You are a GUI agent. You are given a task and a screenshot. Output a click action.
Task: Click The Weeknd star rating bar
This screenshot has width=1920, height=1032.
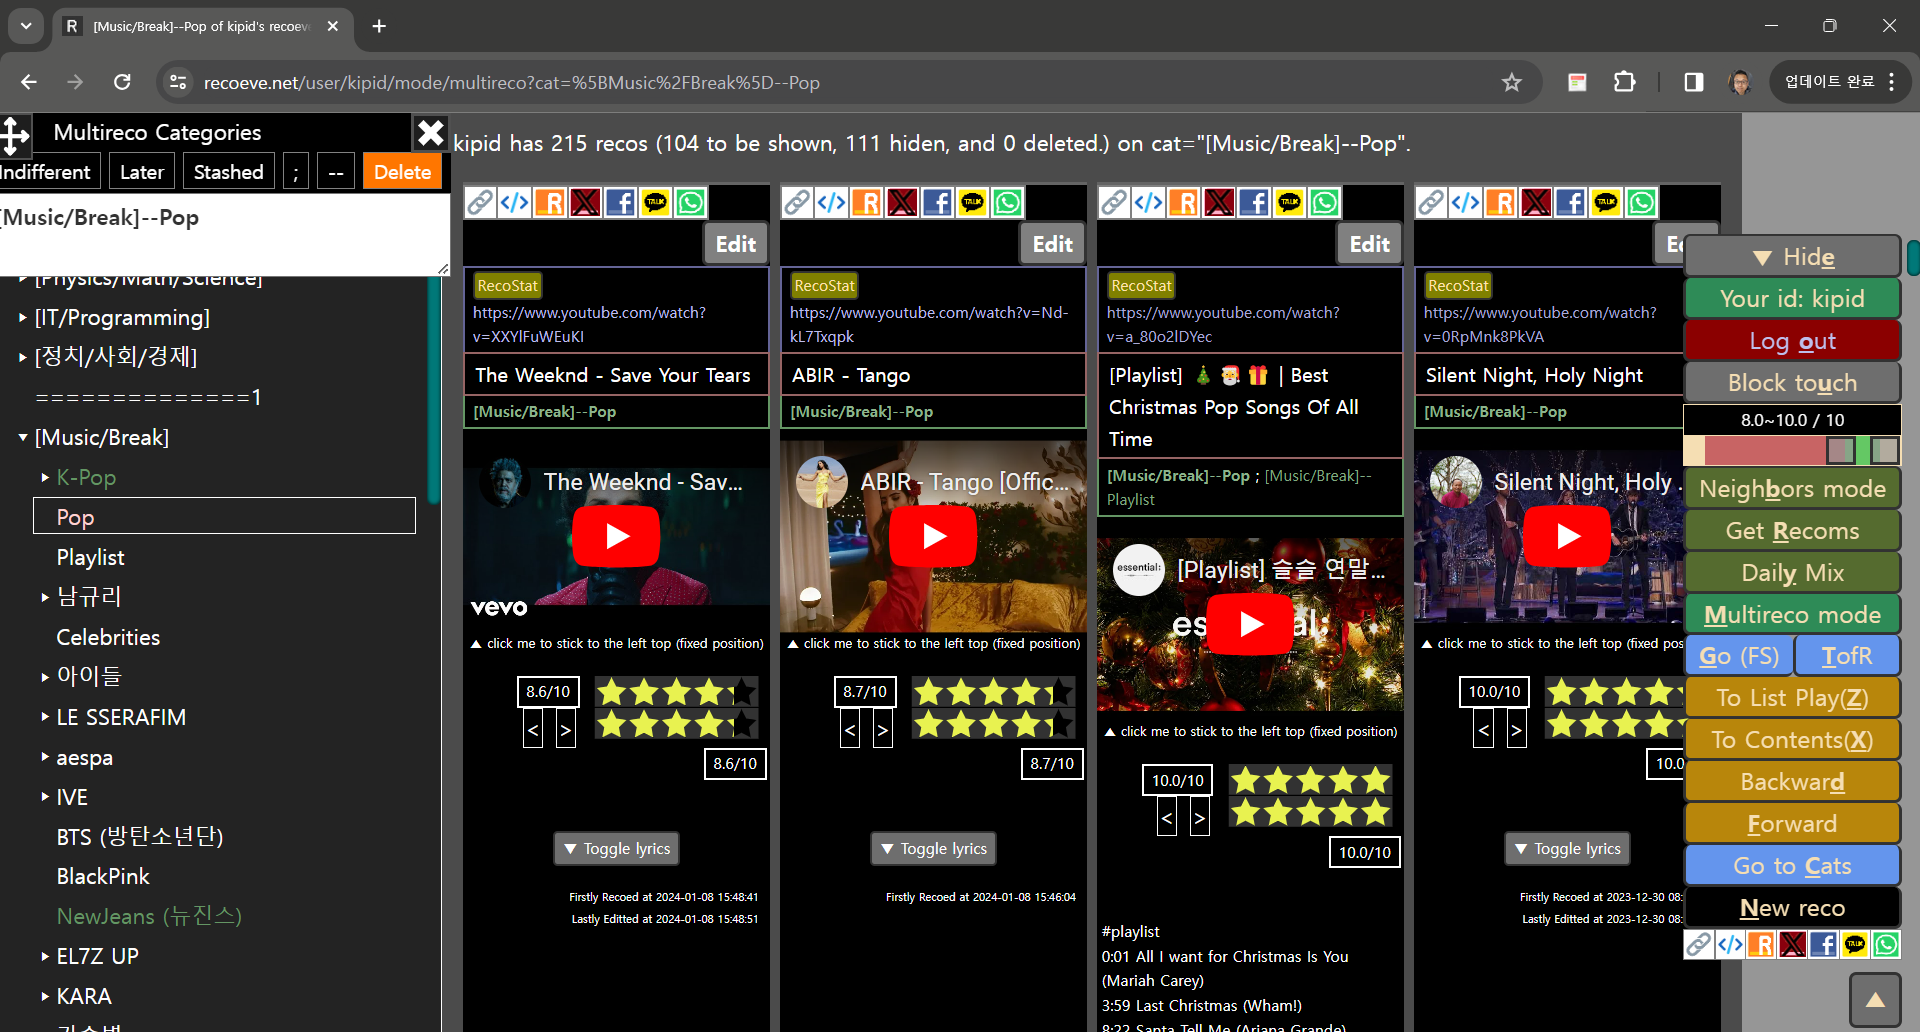point(676,707)
